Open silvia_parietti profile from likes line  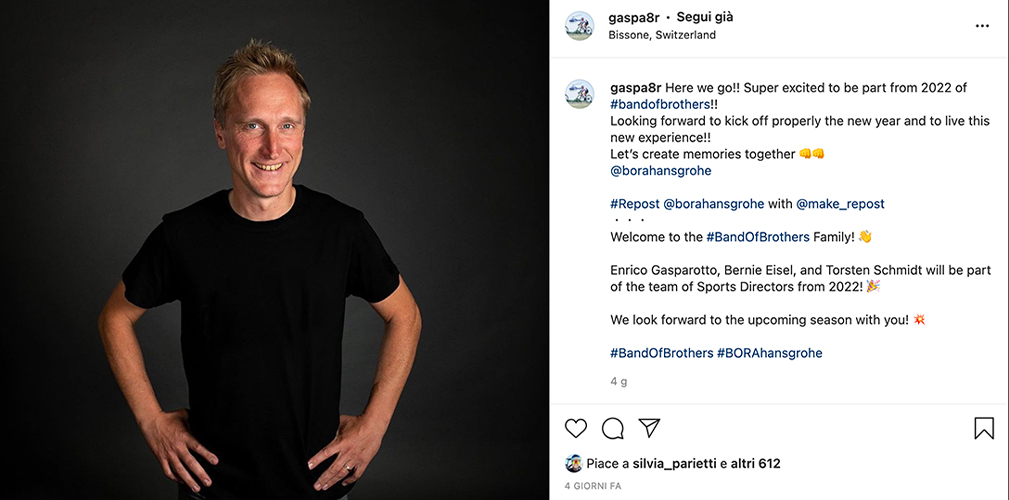(676, 463)
